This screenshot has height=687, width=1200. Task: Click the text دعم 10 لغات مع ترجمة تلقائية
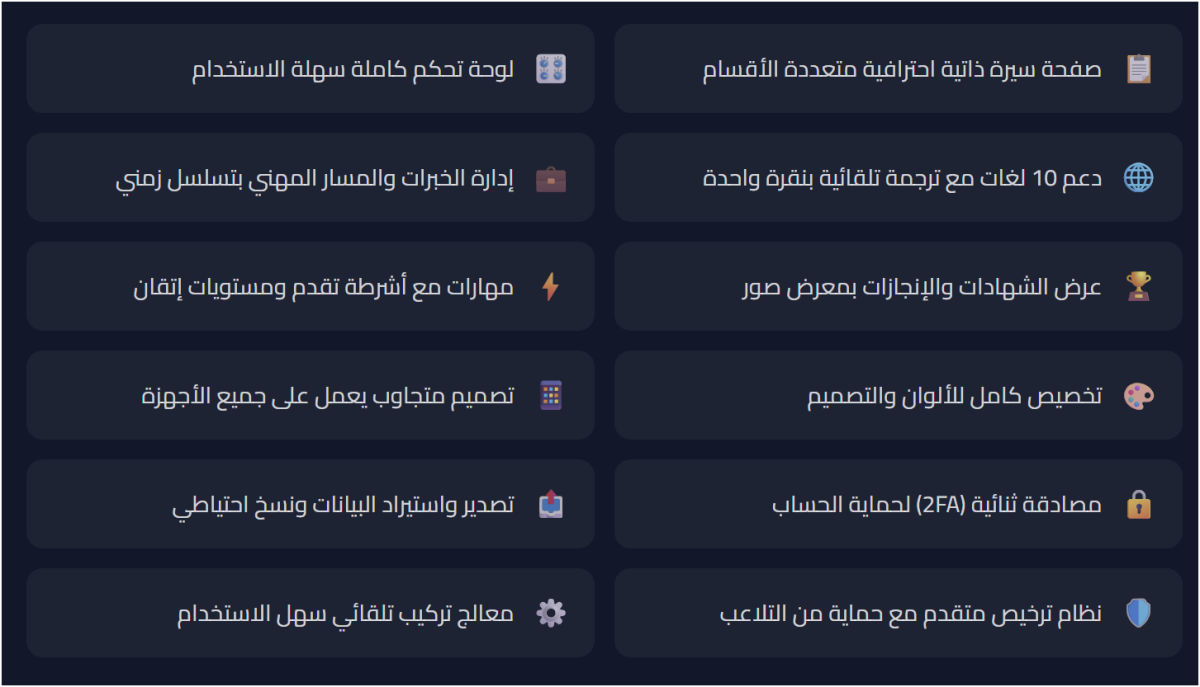(x=903, y=178)
